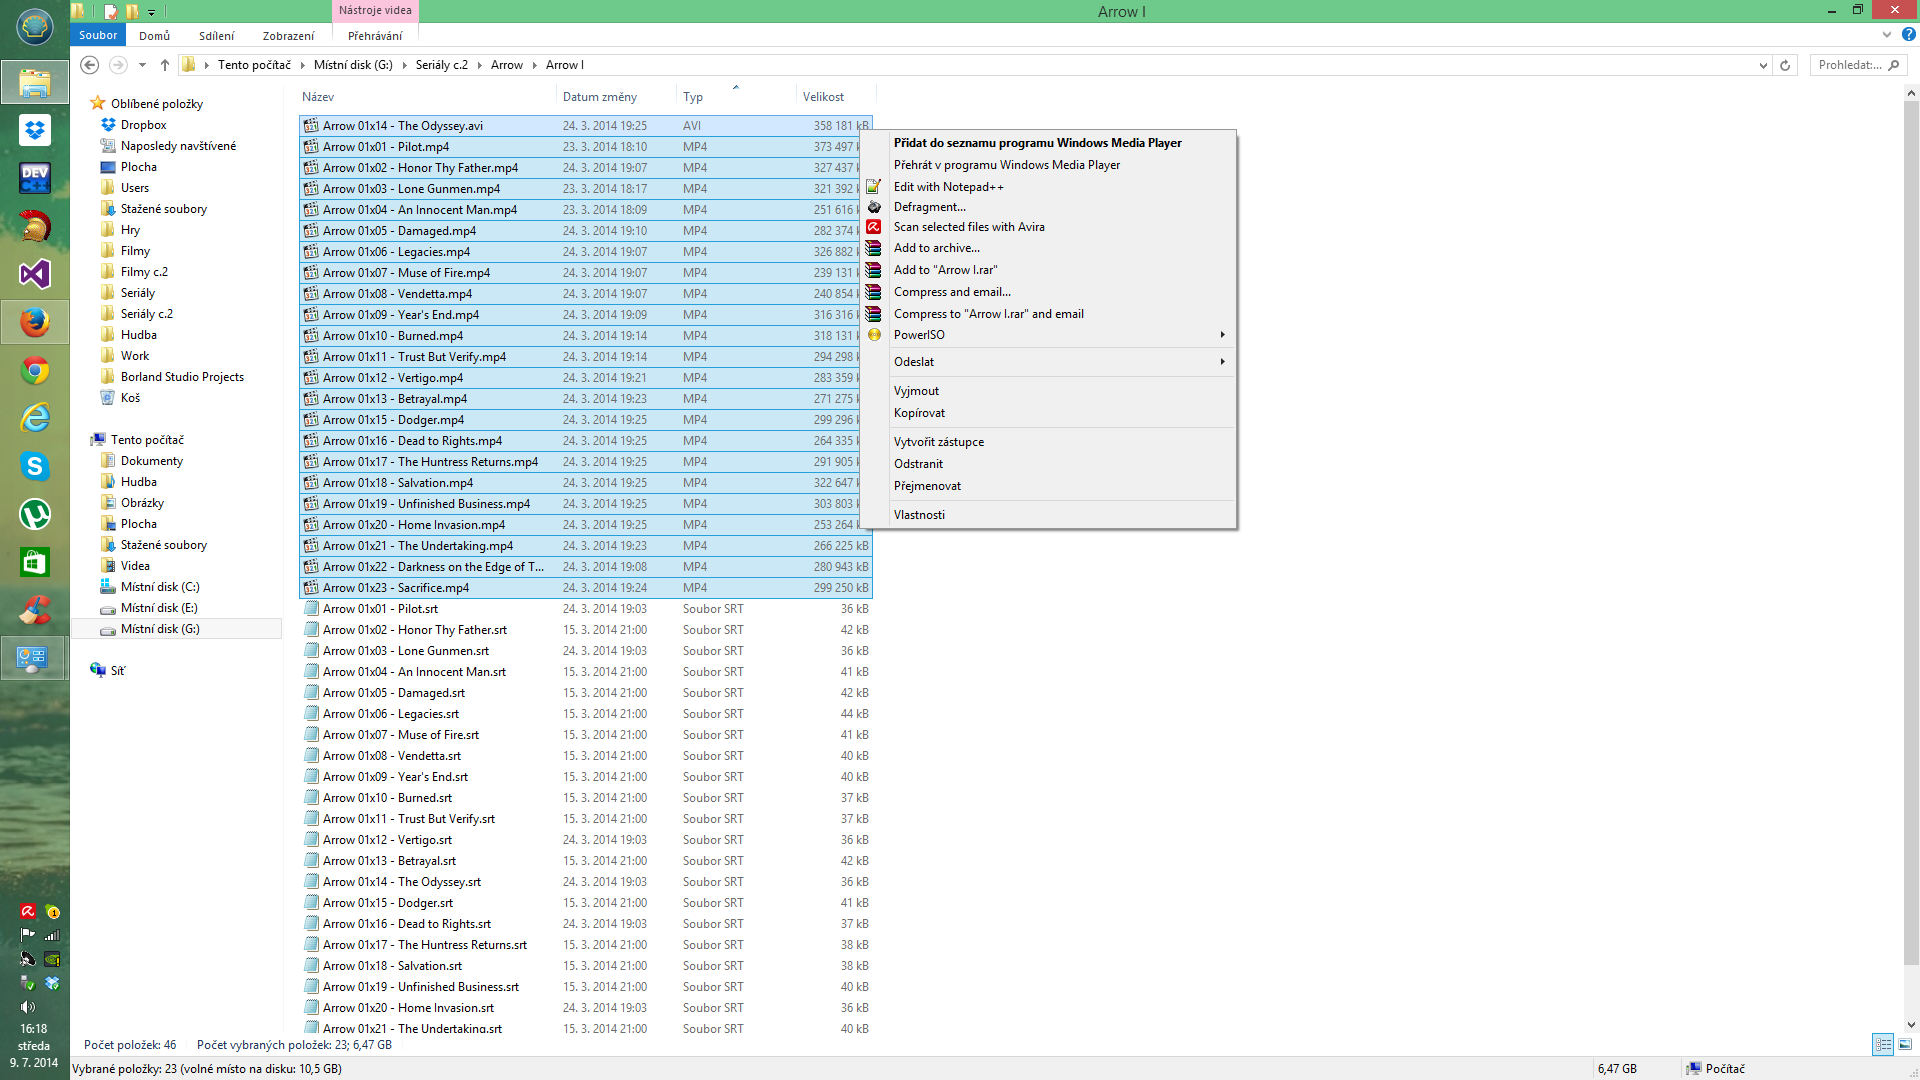Open uTorrent taskbar icon
1920x1080 pixels.
35,514
